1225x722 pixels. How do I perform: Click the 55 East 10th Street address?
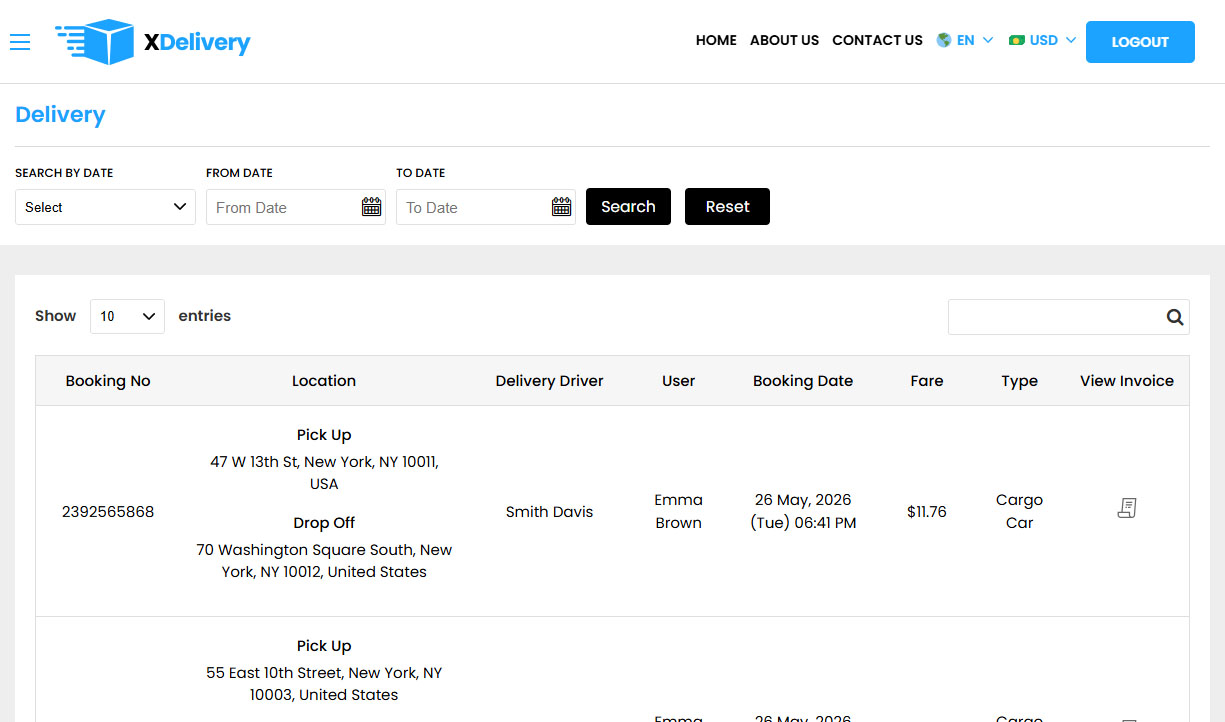click(324, 684)
